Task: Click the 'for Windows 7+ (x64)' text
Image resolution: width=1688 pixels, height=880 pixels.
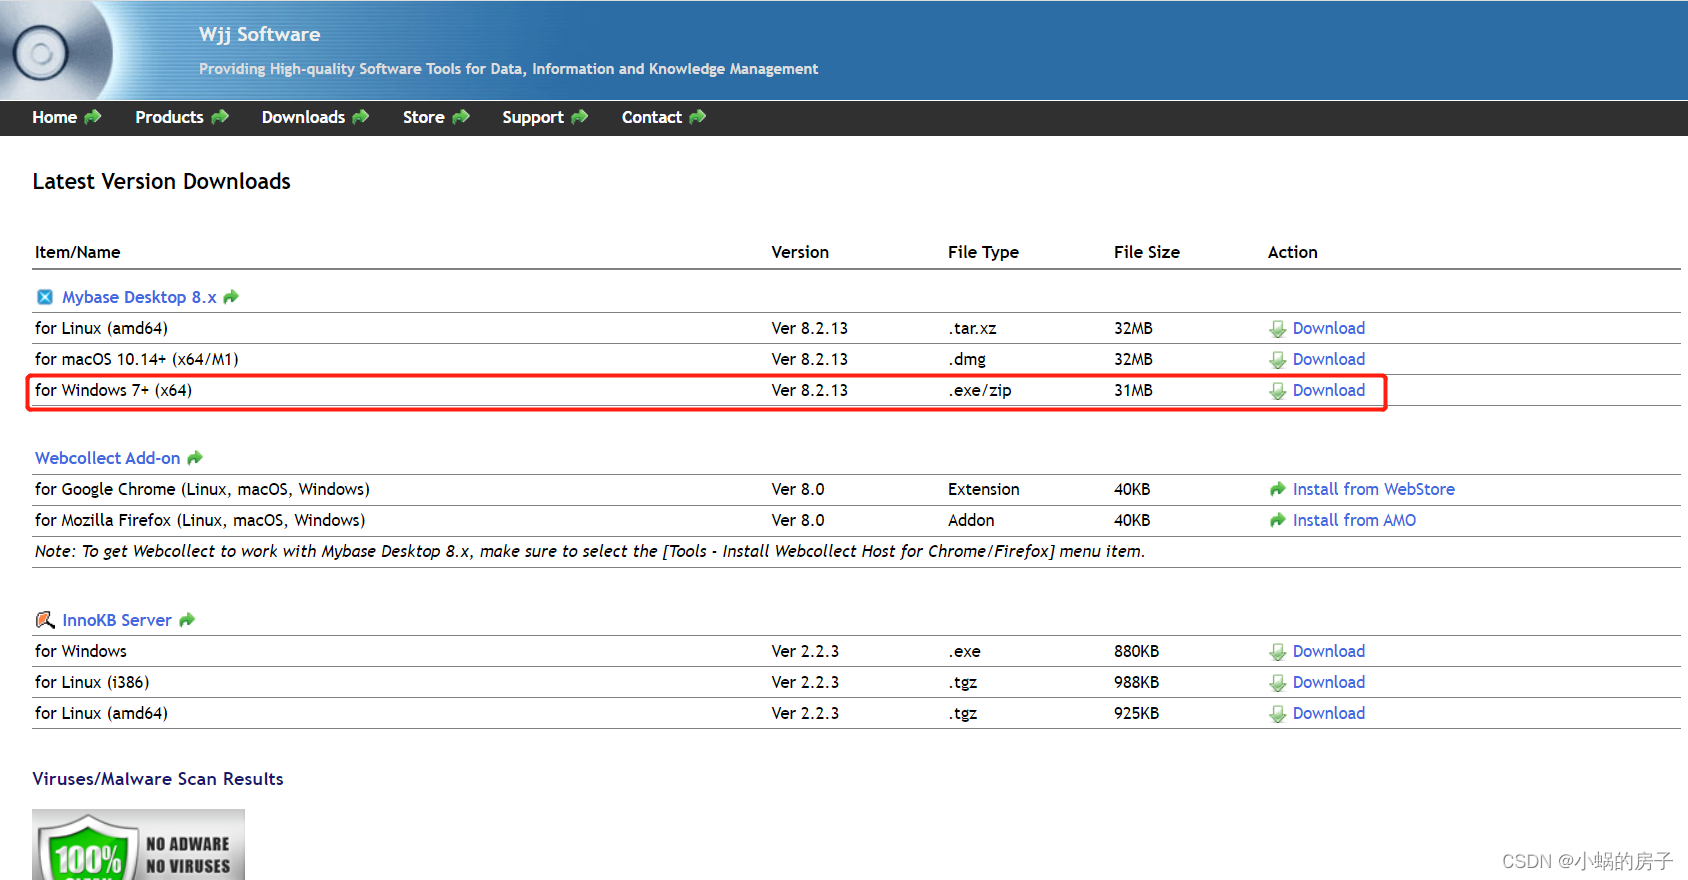Action: [x=113, y=390]
